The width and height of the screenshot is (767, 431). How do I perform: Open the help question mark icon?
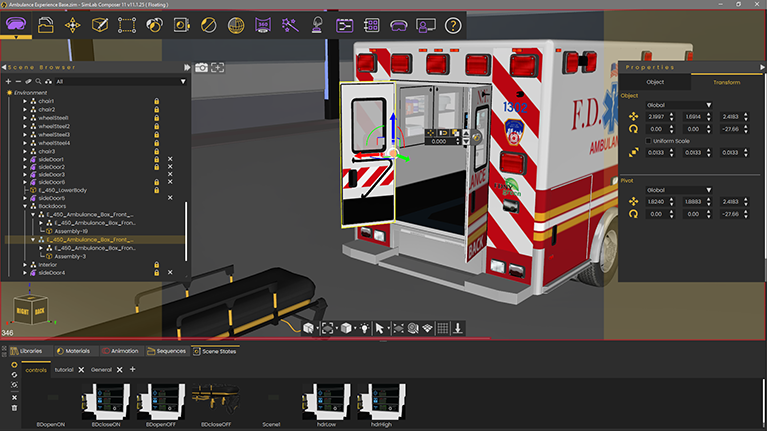(453, 25)
